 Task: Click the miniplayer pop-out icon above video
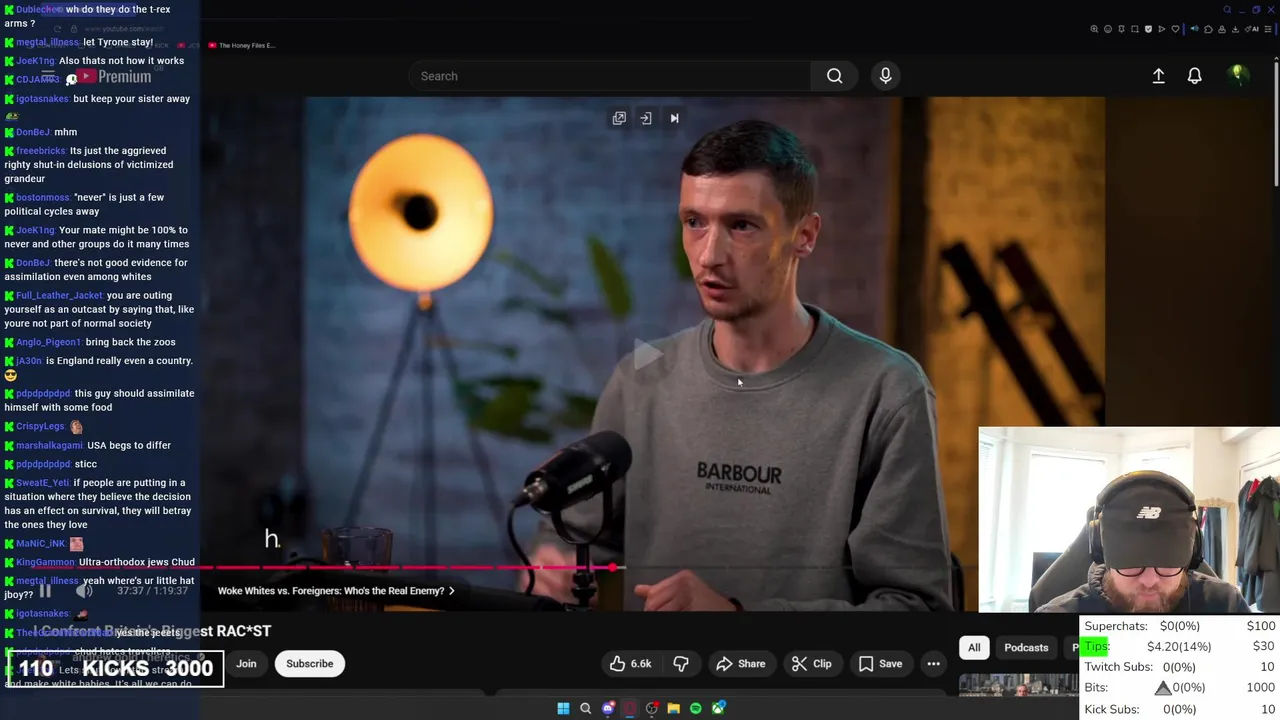point(619,118)
